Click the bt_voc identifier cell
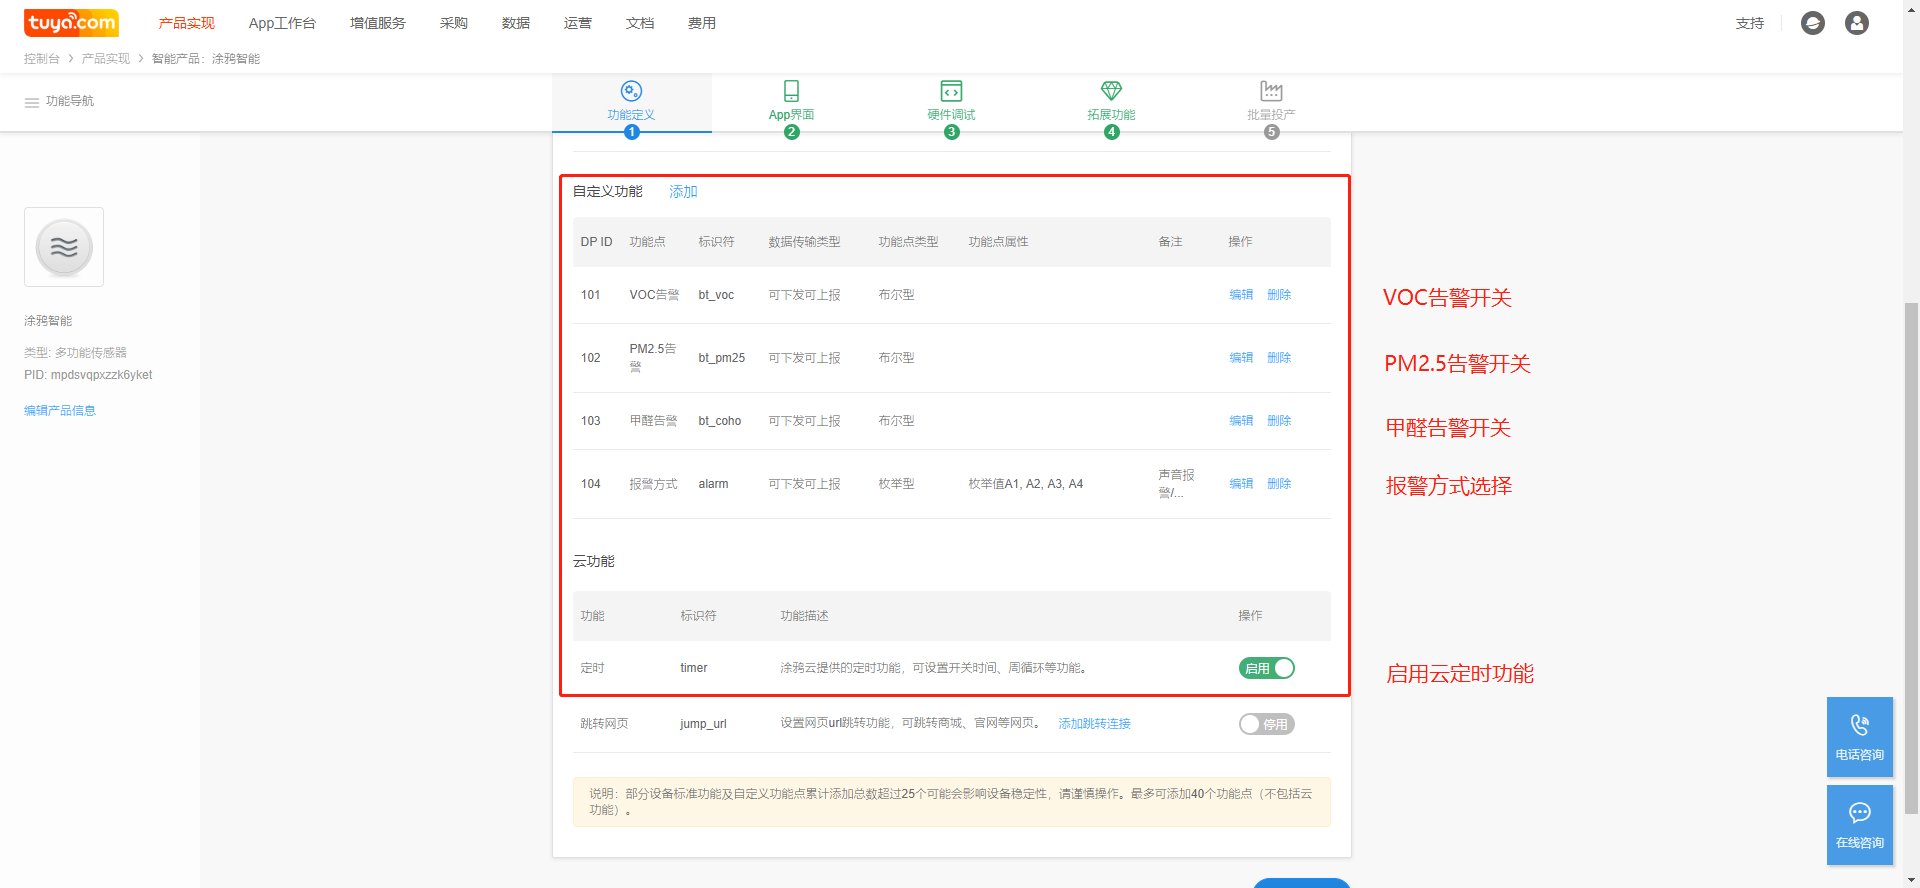The height and width of the screenshot is (888, 1920). (716, 295)
